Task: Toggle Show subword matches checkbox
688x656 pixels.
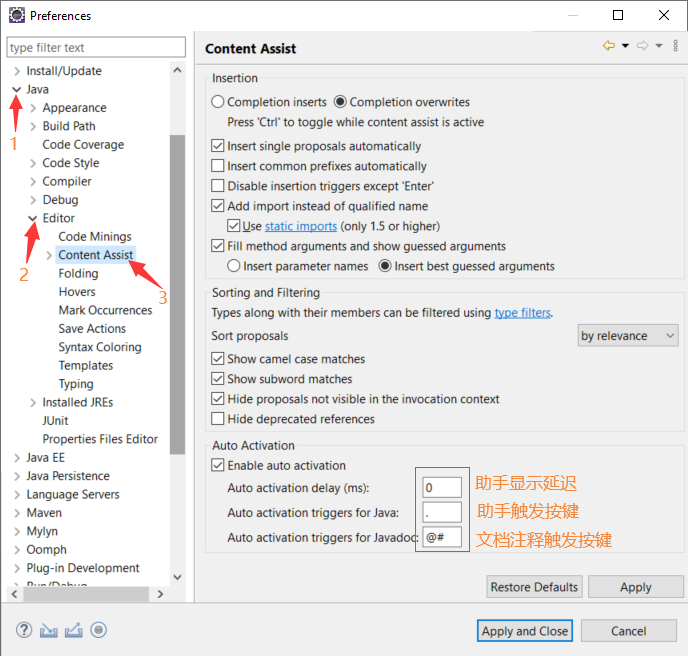Action: click(218, 379)
